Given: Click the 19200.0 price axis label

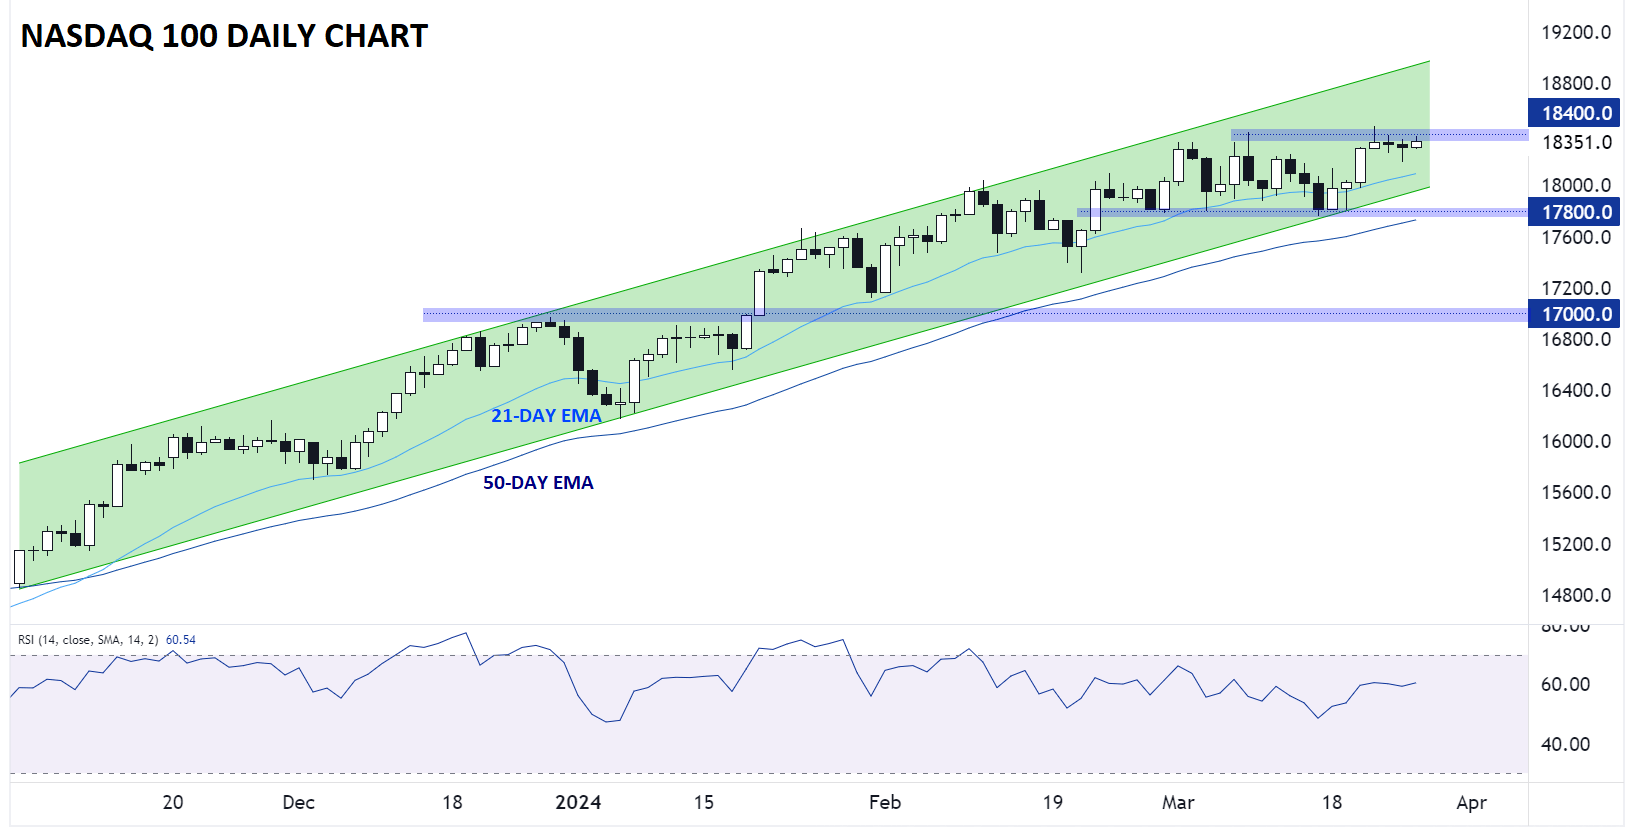Looking at the screenshot, I should (x=1576, y=33).
